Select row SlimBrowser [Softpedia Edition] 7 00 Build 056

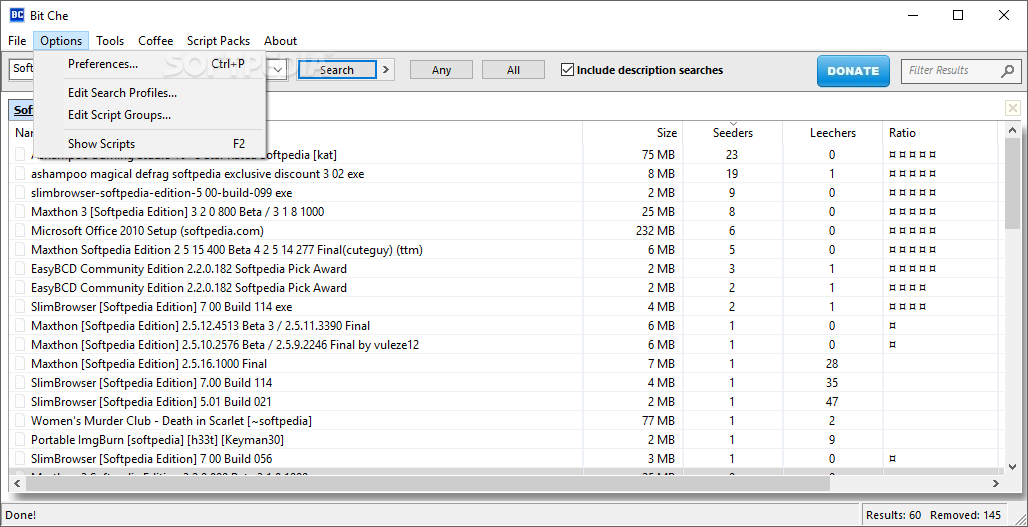click(507, 459)
